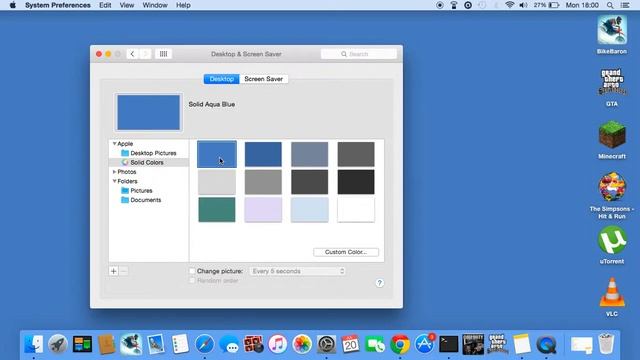Open Contacts book icon in Dock

pos(107,344)
